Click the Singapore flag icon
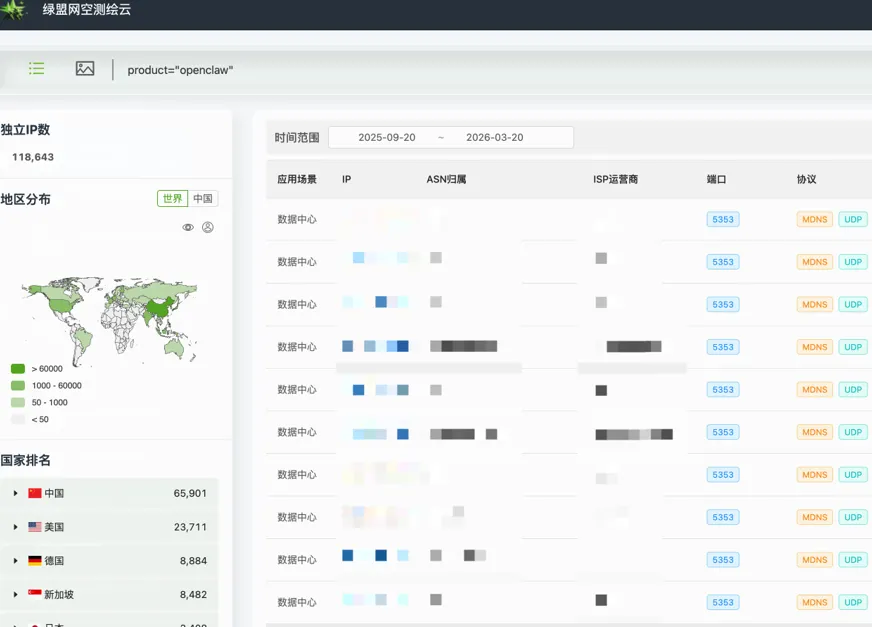Image resolution: width=872 pixels, height=627 pixels. (35, 594)
